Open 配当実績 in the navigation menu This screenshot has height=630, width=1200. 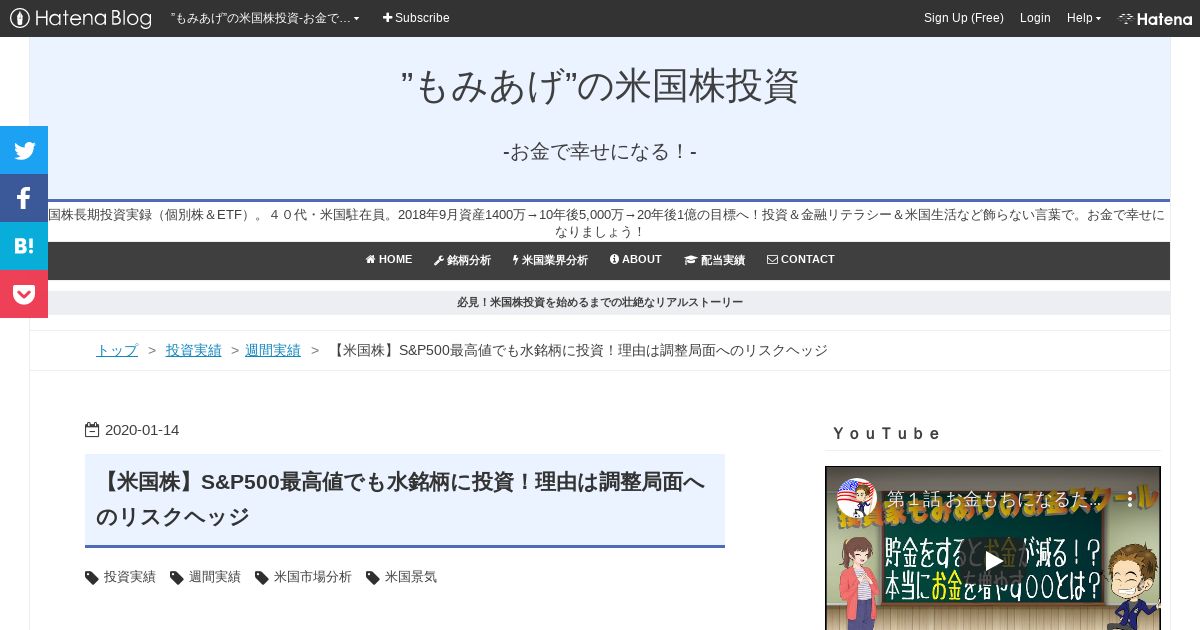[x=714, y=260]
